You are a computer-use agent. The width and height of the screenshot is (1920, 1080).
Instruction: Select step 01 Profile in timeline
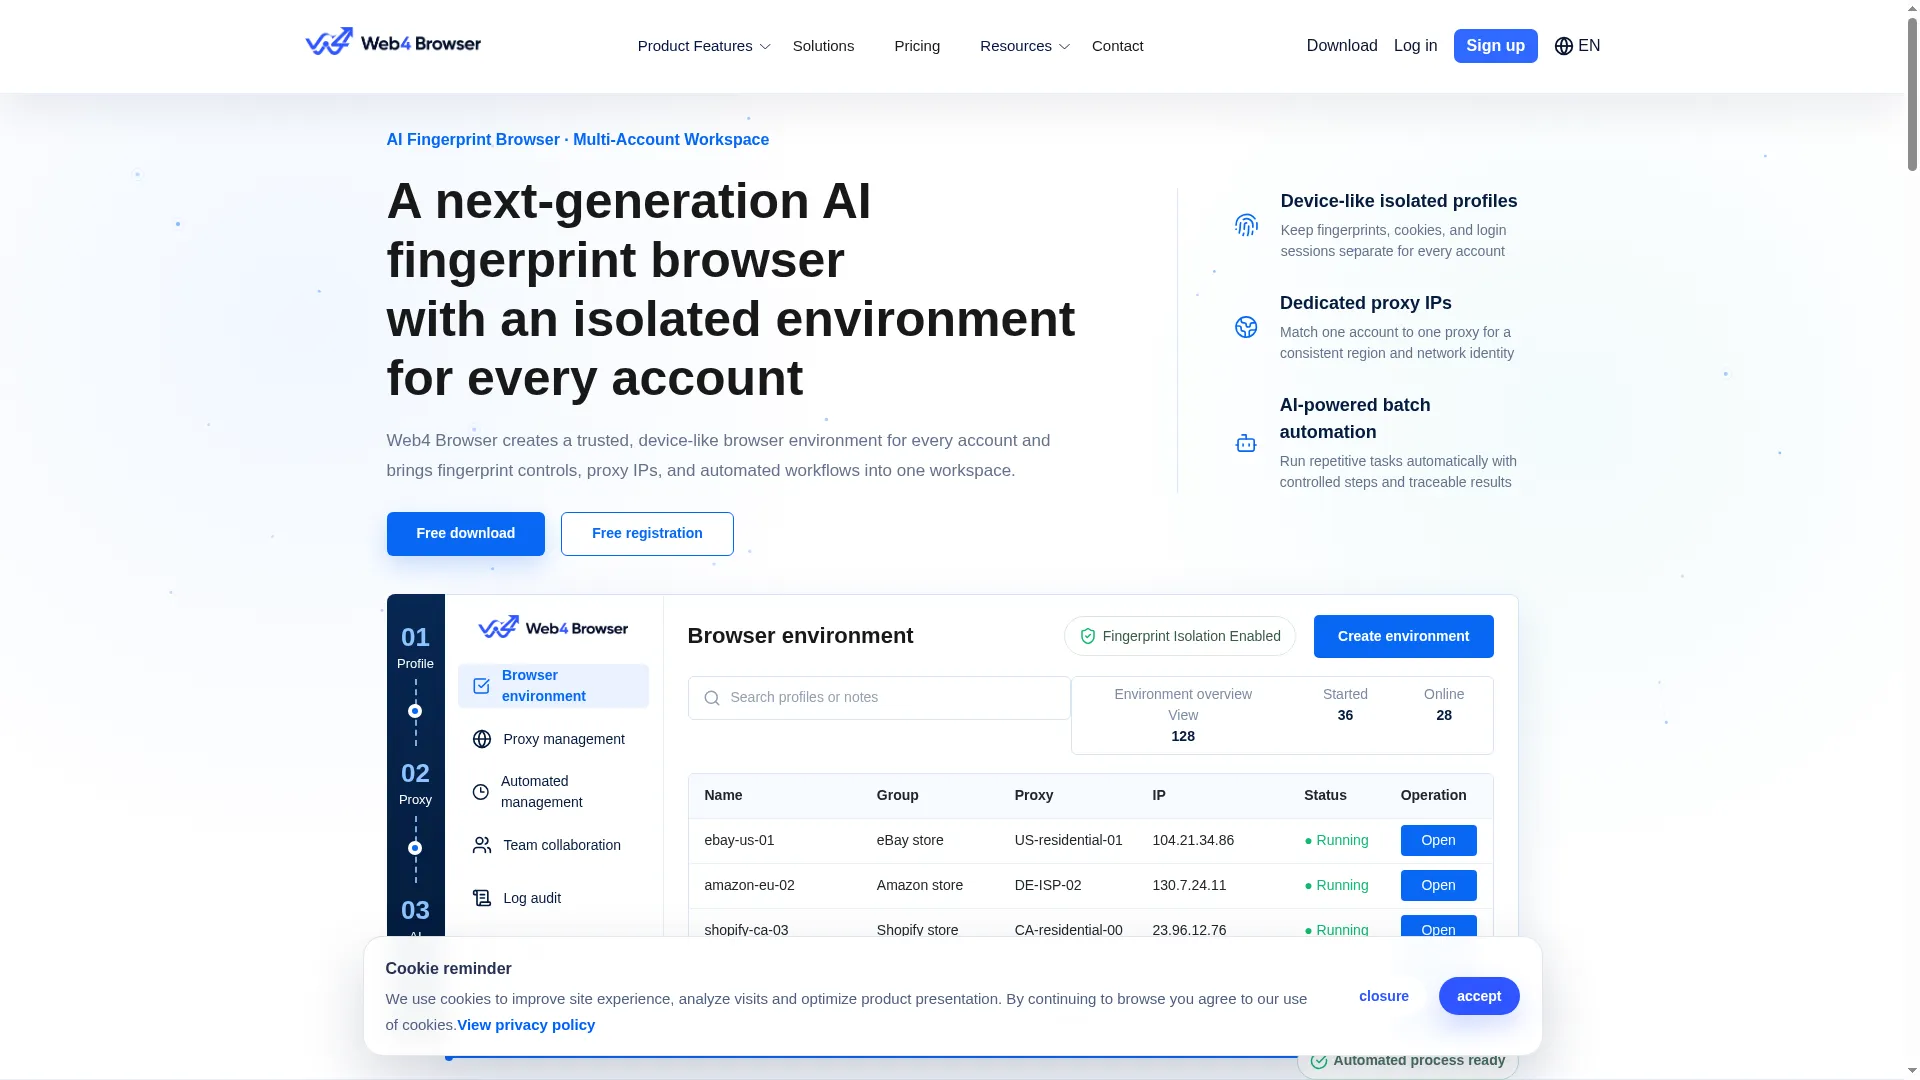point(415,647)
